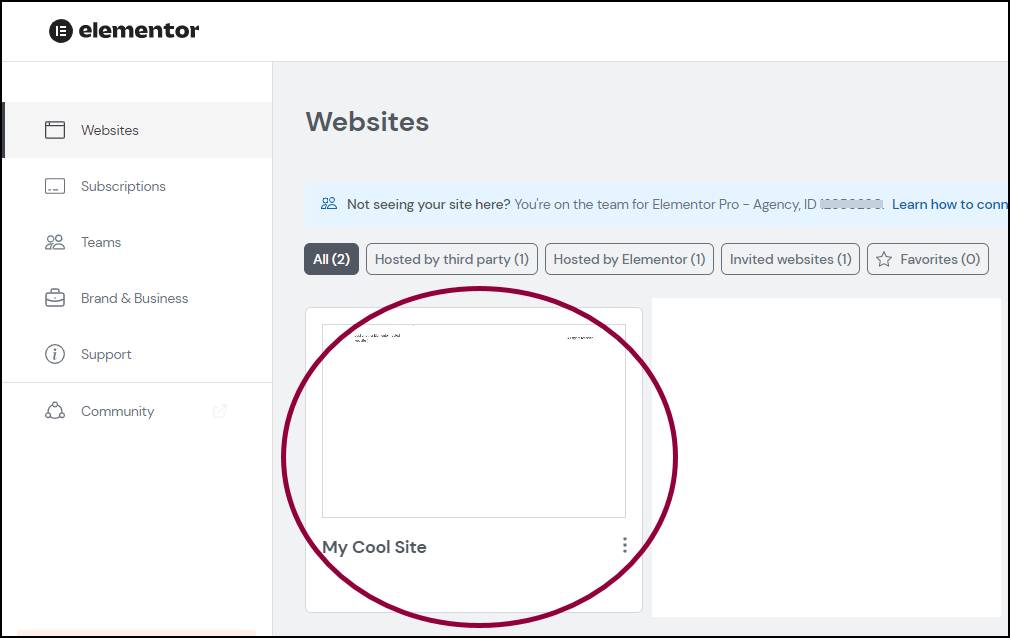Open the Learn how to connect link
Image resolution: width=1010 pixels, height=638 pixels.
coord(950,204)
